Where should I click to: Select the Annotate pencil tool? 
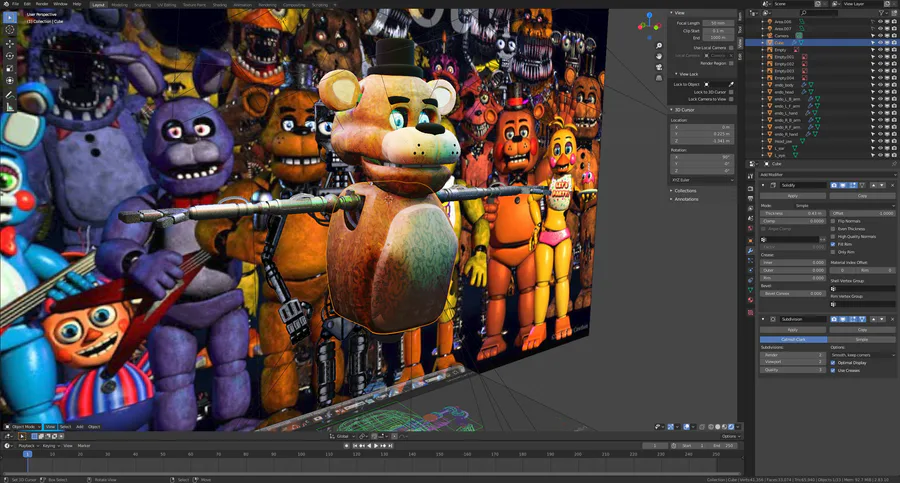pyautogui.click(x=10, y=94)
